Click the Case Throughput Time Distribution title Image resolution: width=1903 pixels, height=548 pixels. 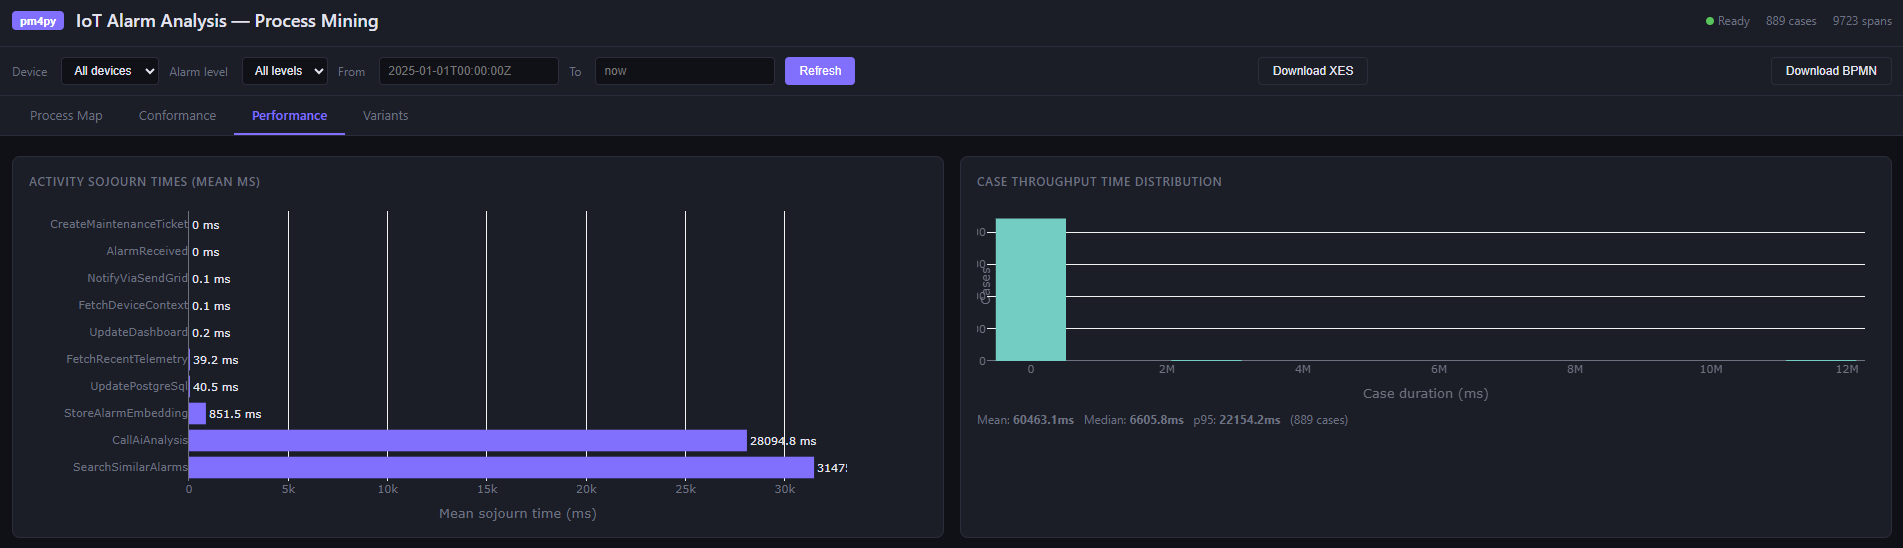tap(1099, 182)
